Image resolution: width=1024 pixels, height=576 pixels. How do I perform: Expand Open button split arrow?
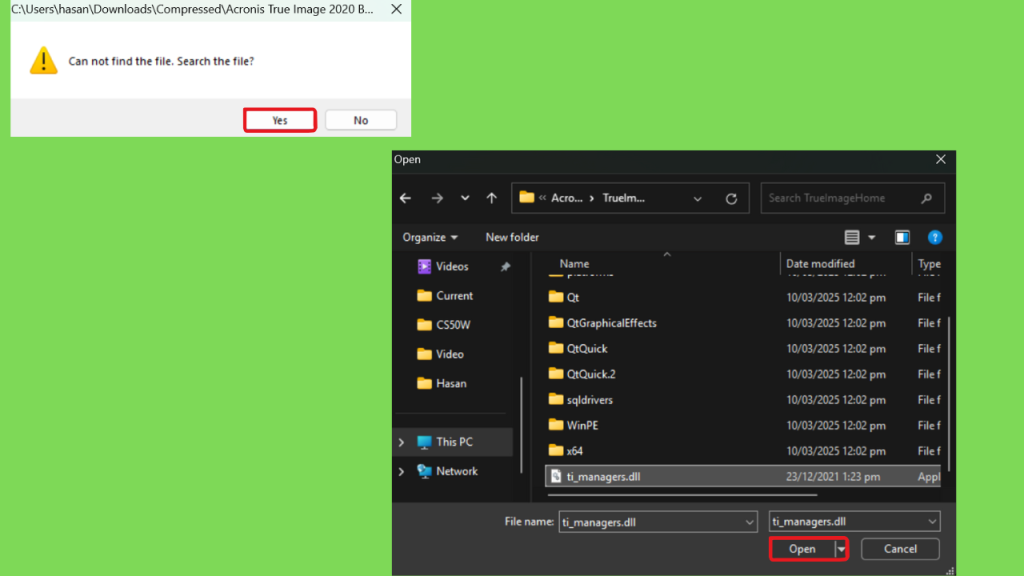[841, 549]
